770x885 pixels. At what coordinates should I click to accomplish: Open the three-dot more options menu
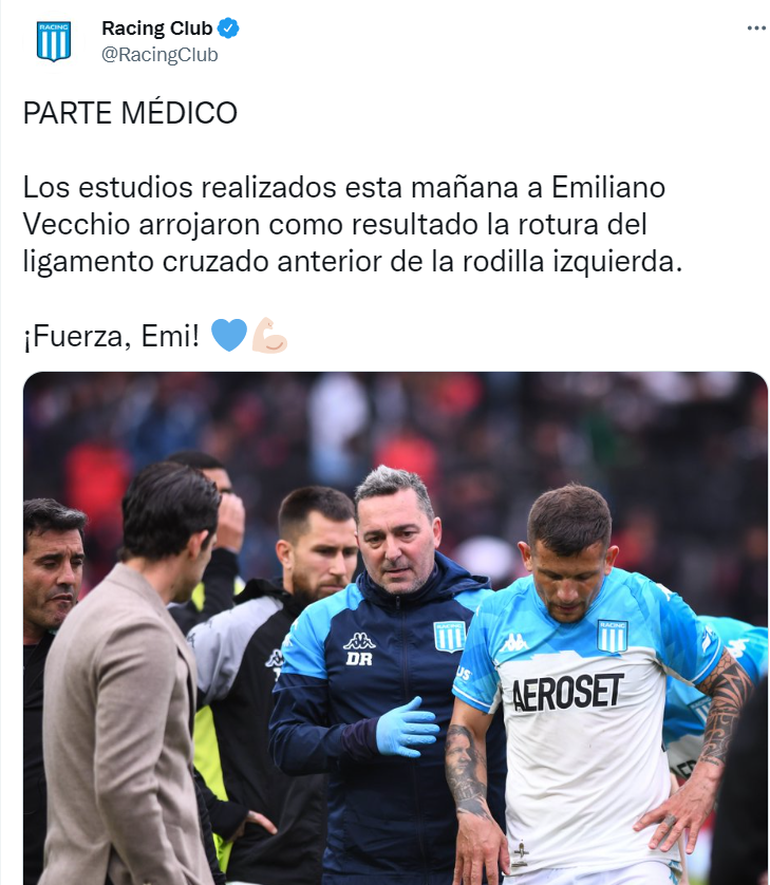click(756, 28)
